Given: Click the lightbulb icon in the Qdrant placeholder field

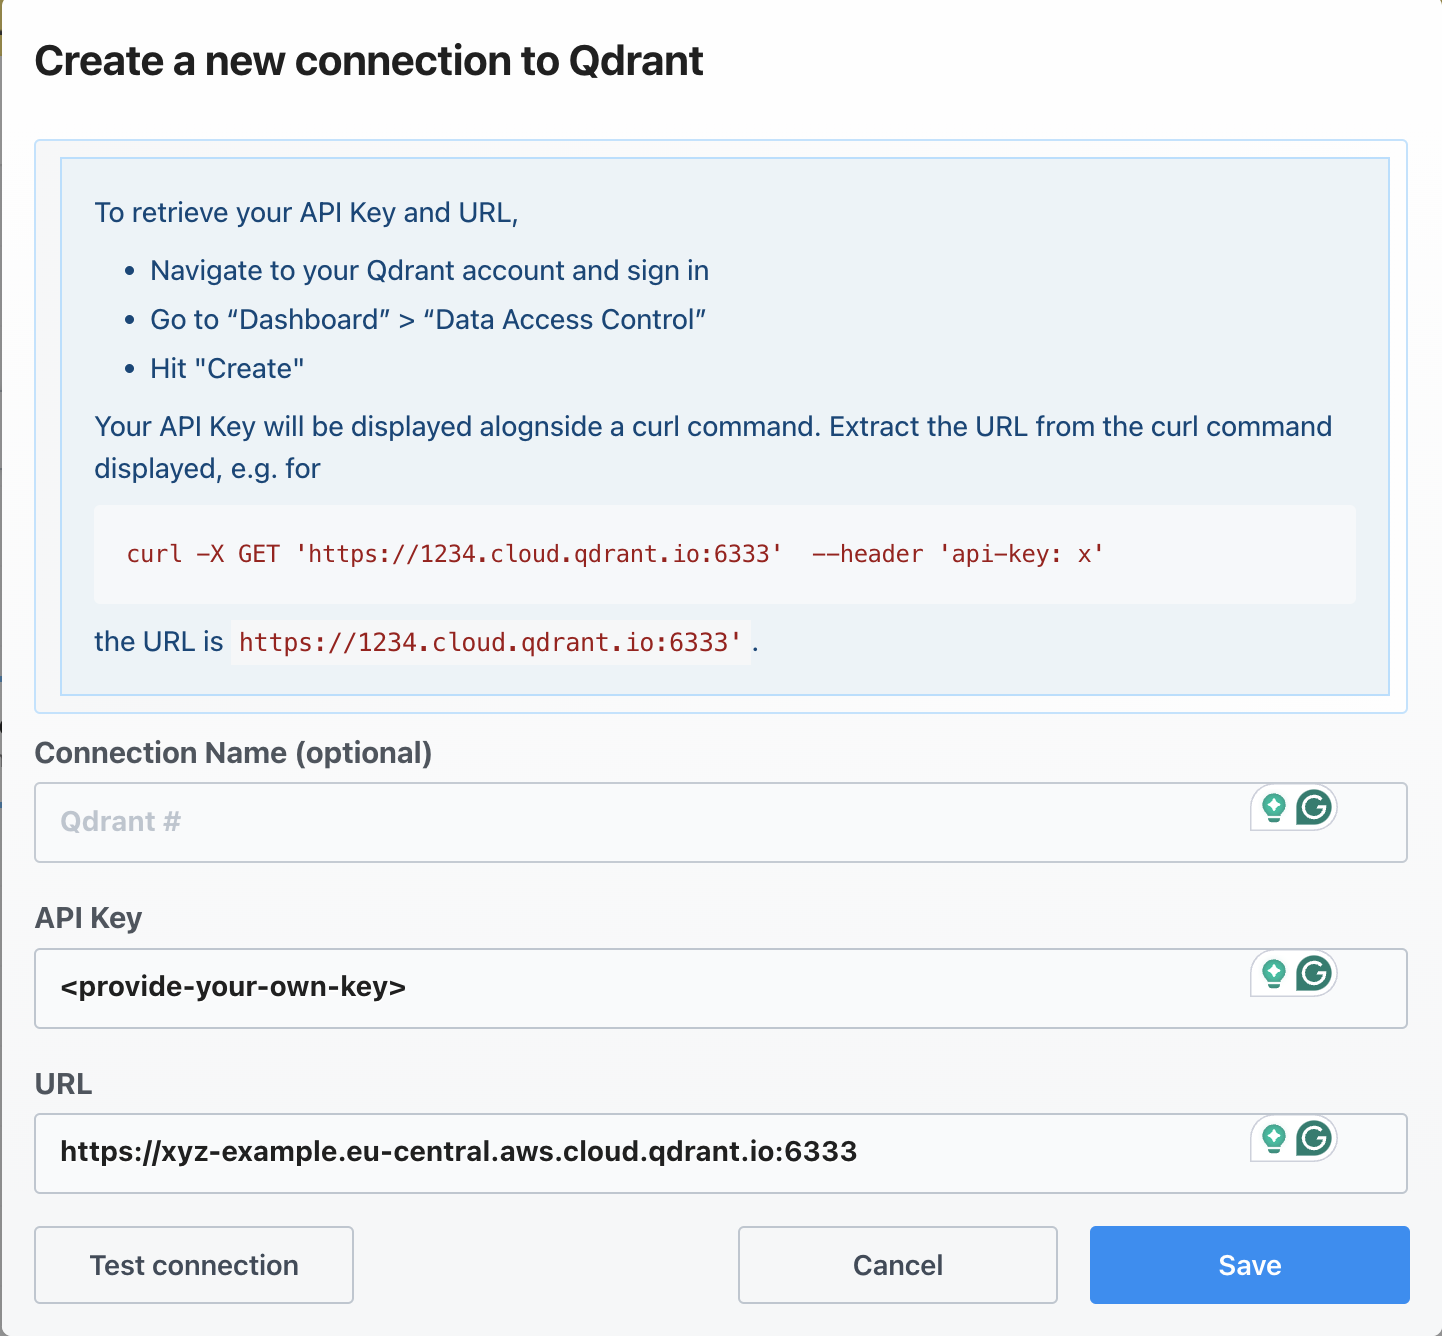Looking at the screenshot, I should pos(1272,808).
